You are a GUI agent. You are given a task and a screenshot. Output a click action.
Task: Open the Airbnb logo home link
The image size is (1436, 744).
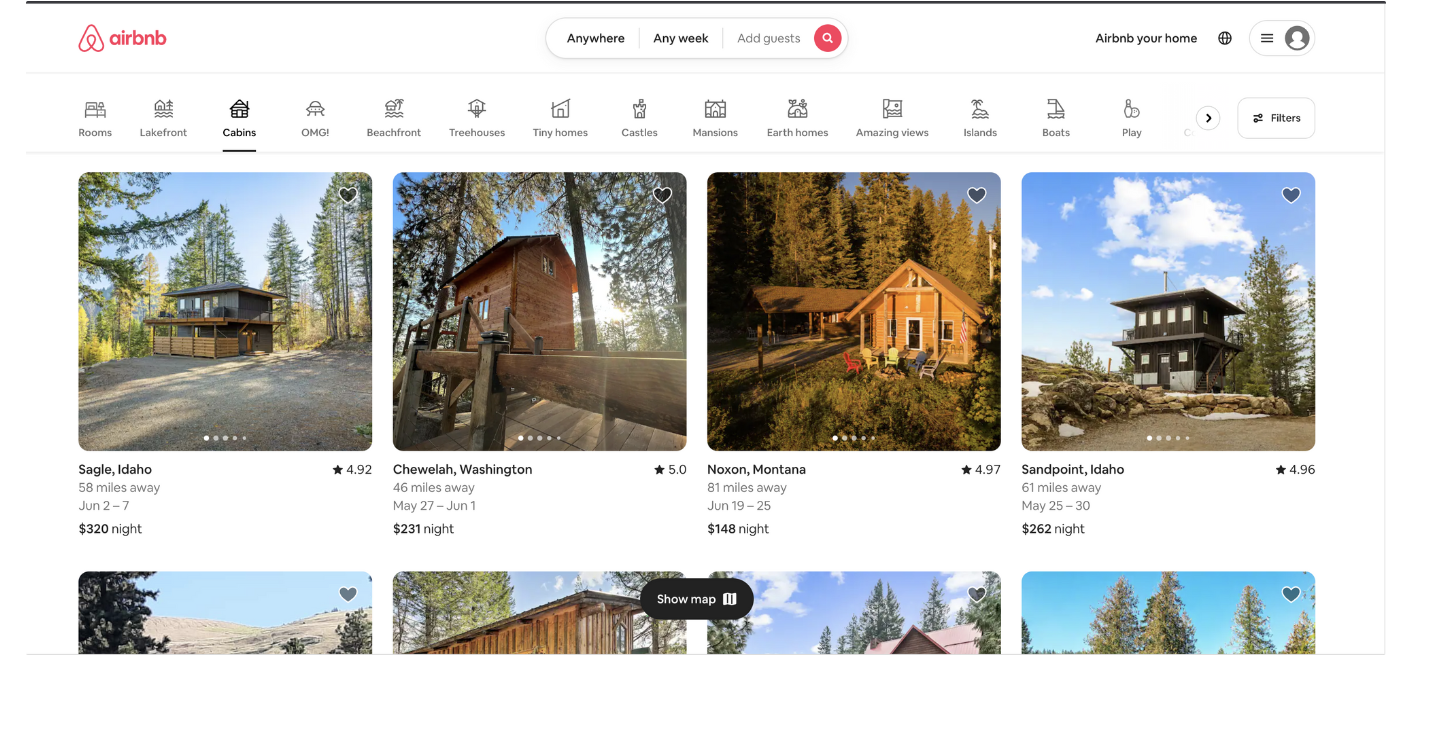coord(122,38)
